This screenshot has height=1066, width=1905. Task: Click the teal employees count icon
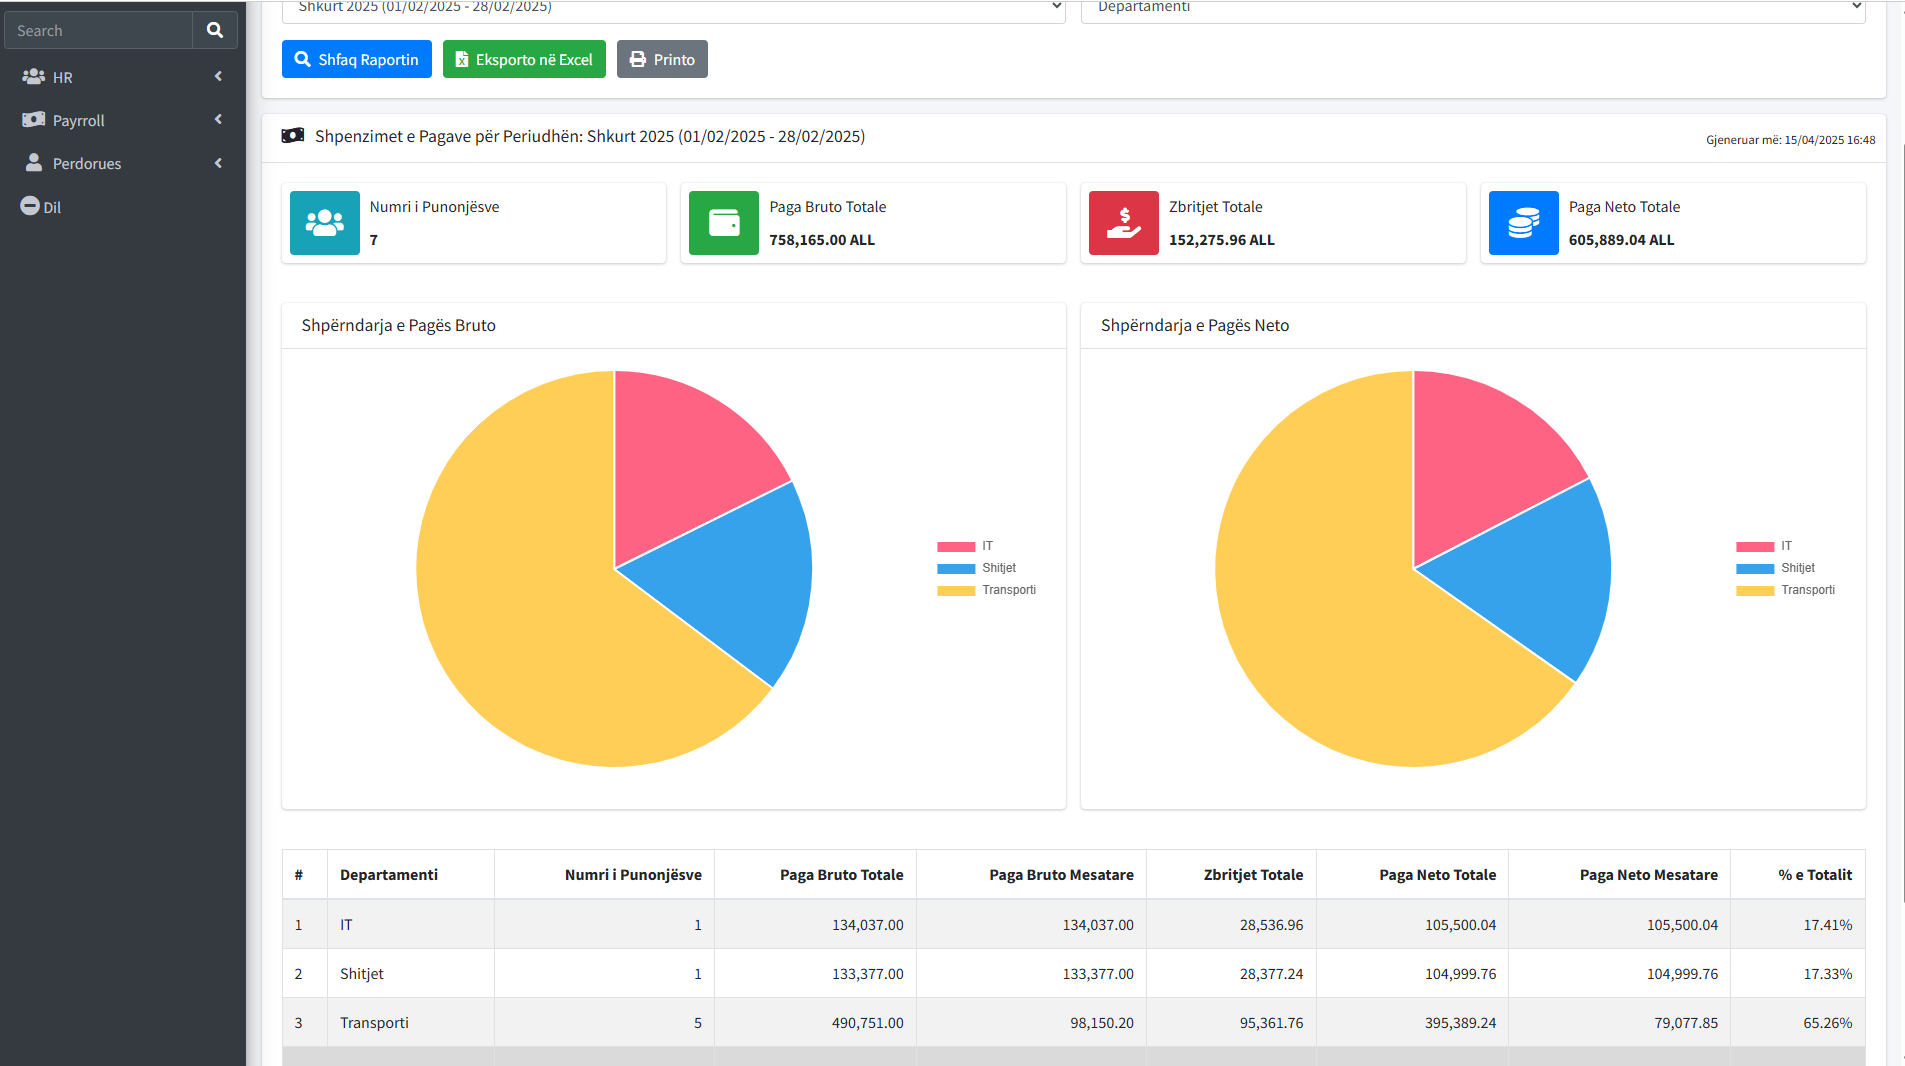coord(324,223)
